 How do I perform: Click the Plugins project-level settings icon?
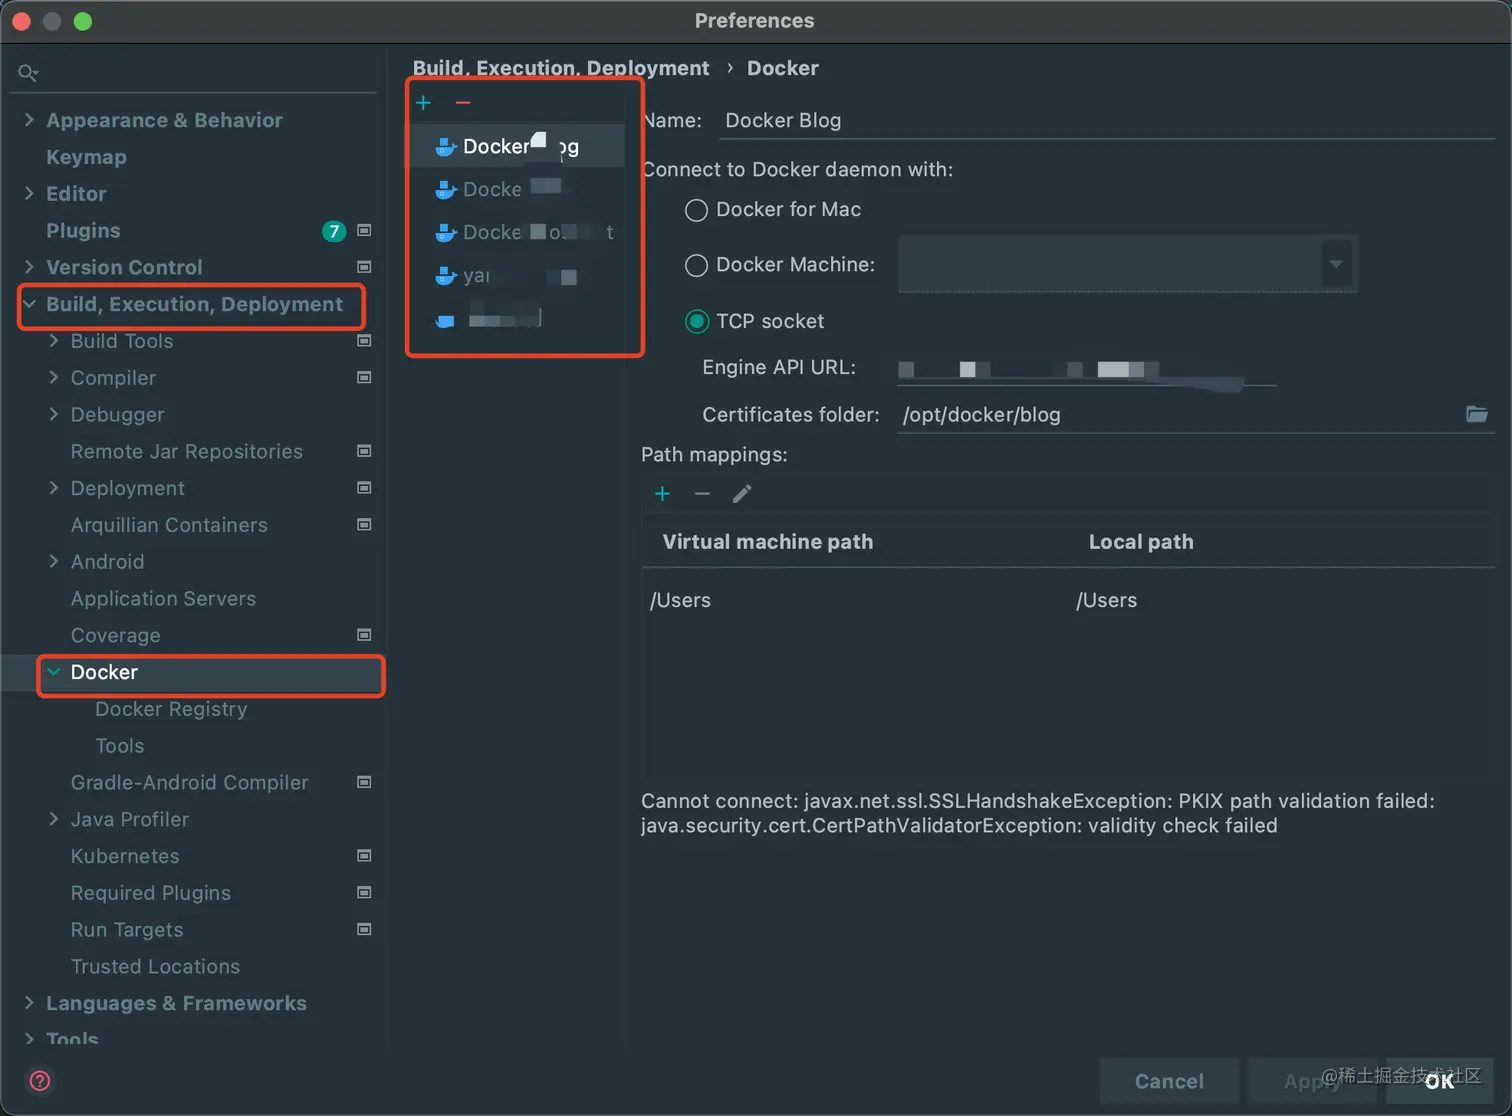coord(364,231)
